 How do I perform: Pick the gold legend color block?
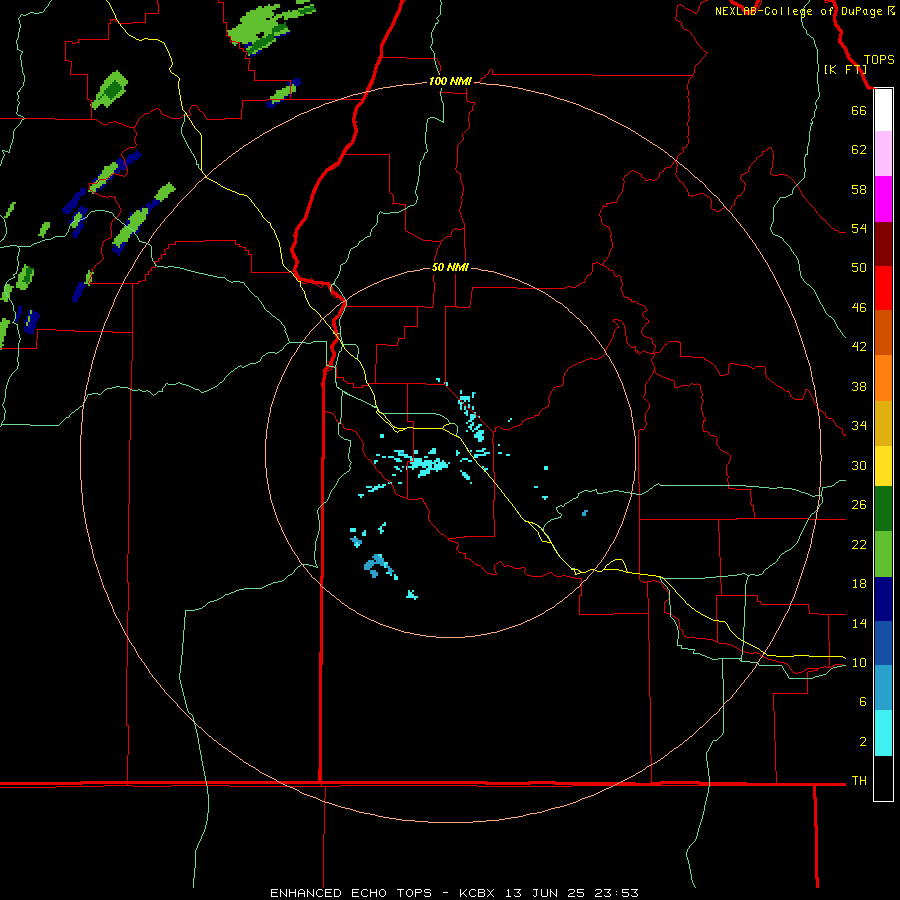click(883, 423)
